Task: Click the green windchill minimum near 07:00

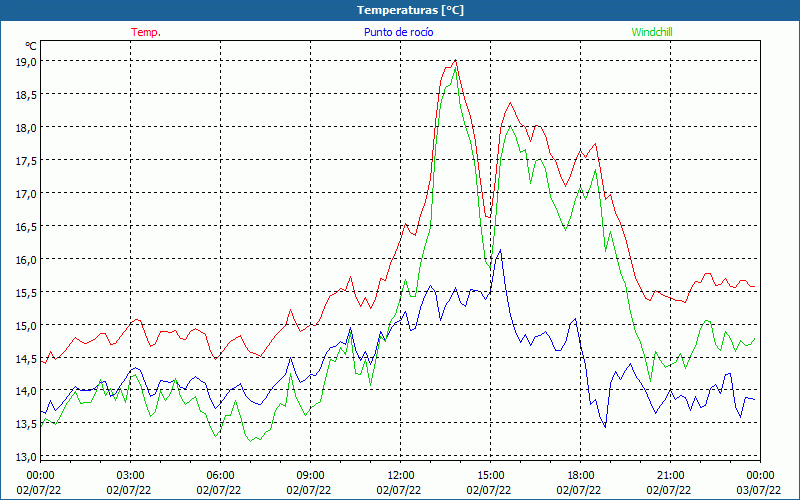Action: [251, 441]
